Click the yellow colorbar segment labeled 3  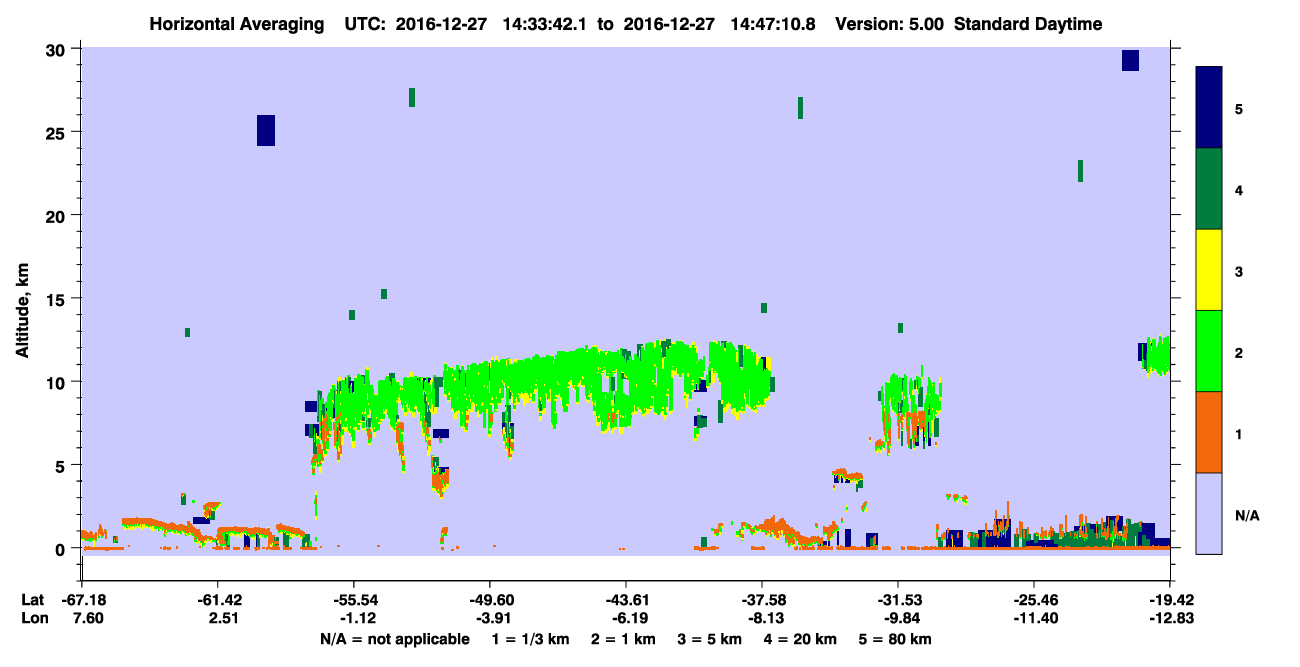pyautogui.click(x=1209, y=270)
